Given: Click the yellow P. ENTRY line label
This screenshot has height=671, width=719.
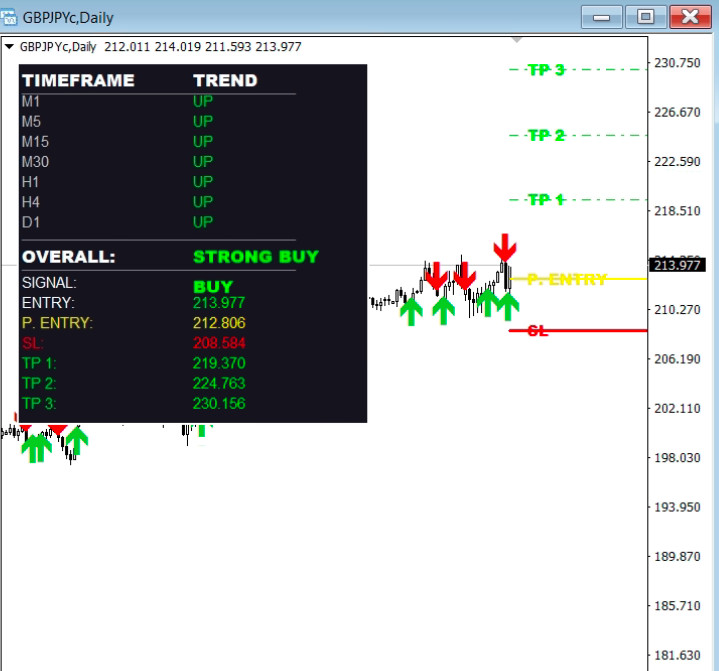Looking at the screenshot, I should click(567, 279).
